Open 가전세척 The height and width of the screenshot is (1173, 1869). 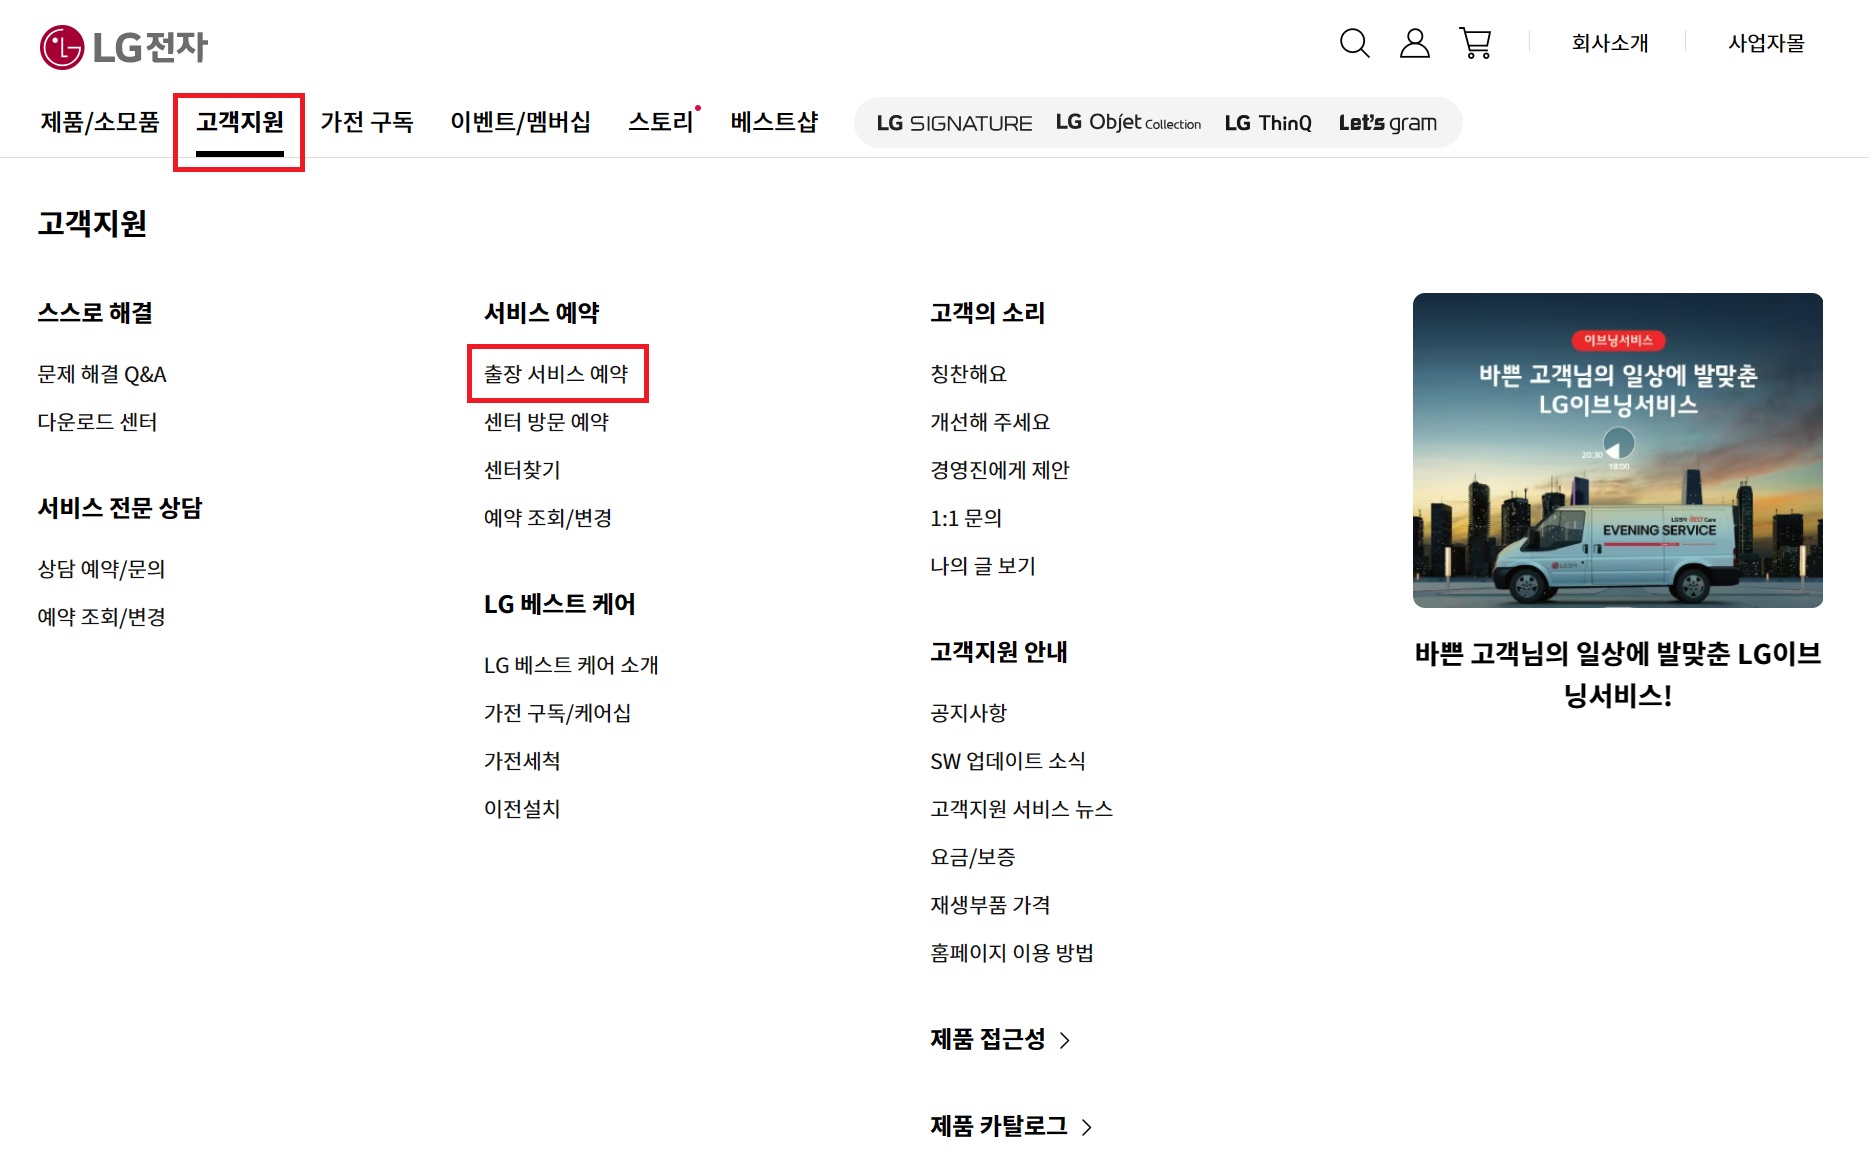[x=522, y=761]
